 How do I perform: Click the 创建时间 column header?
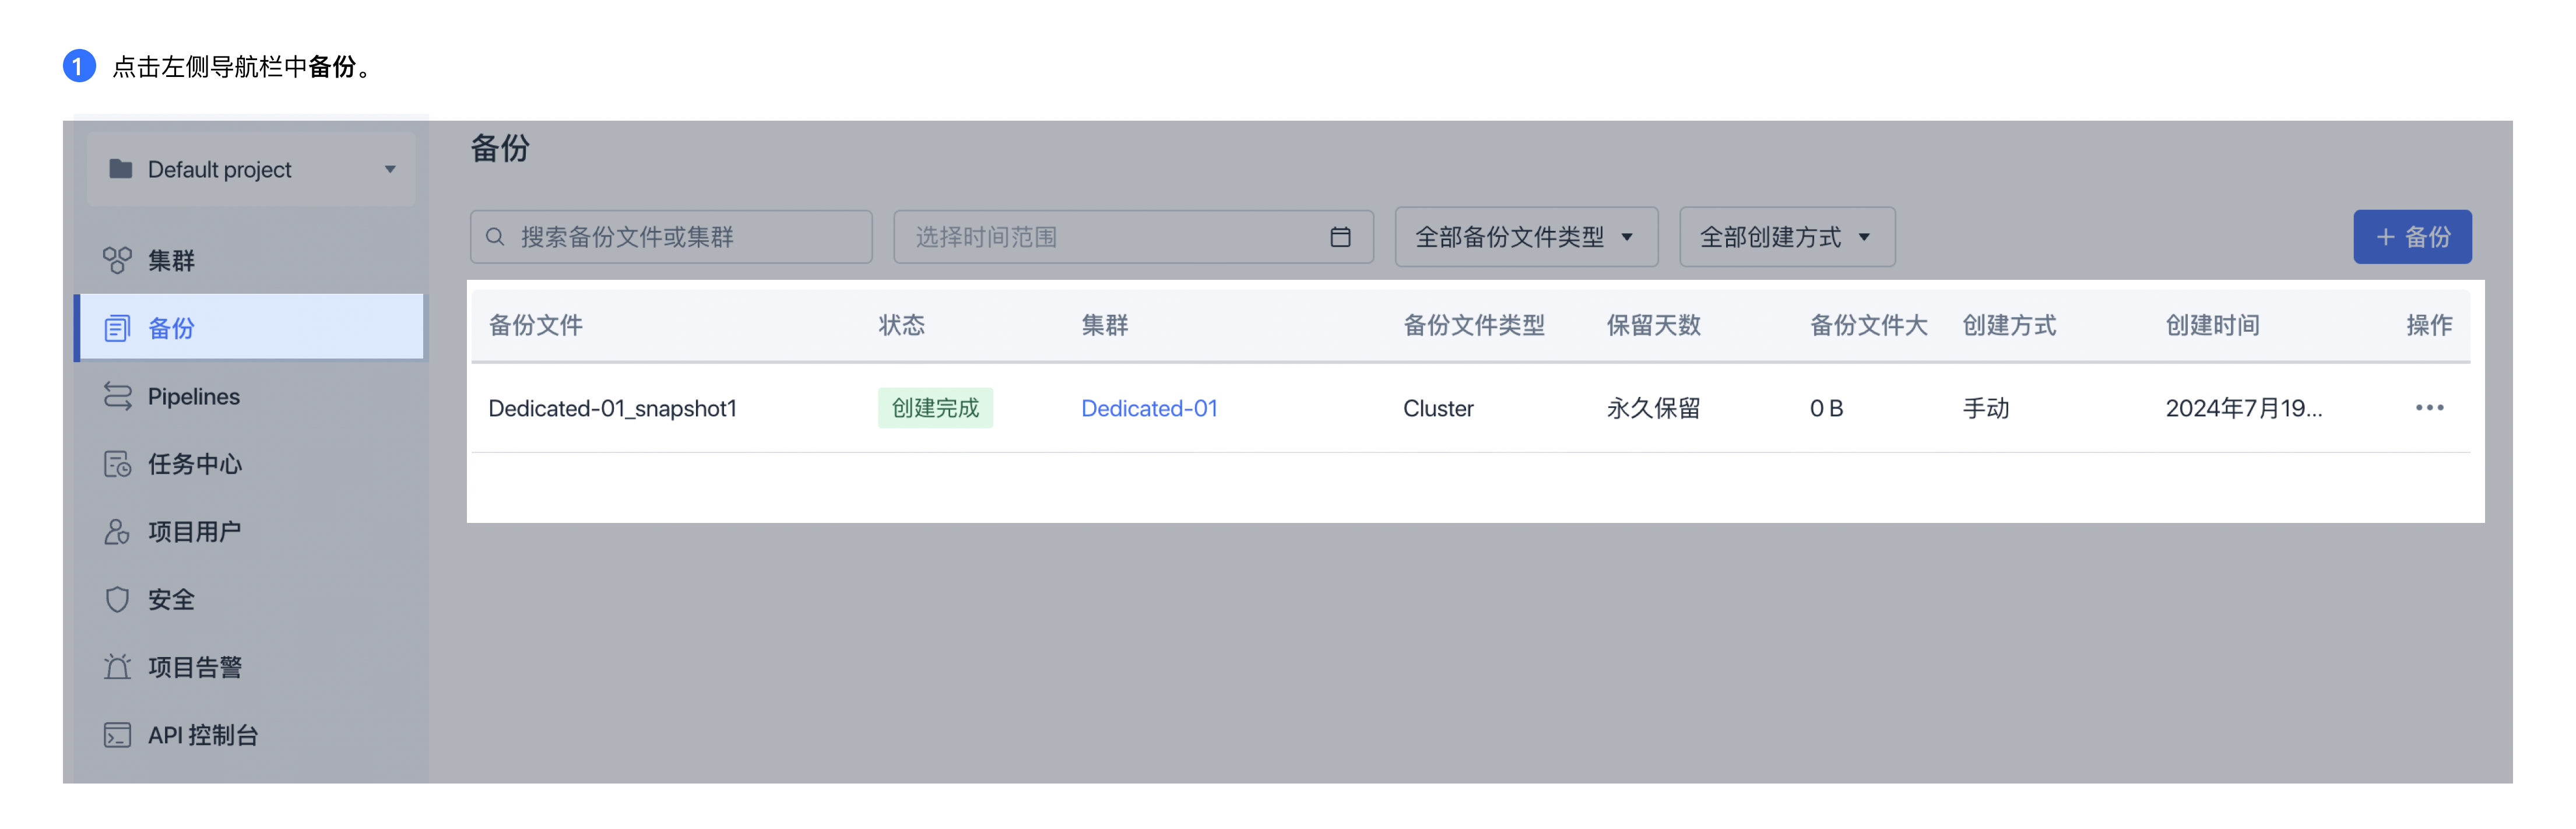click(2212, 325)
